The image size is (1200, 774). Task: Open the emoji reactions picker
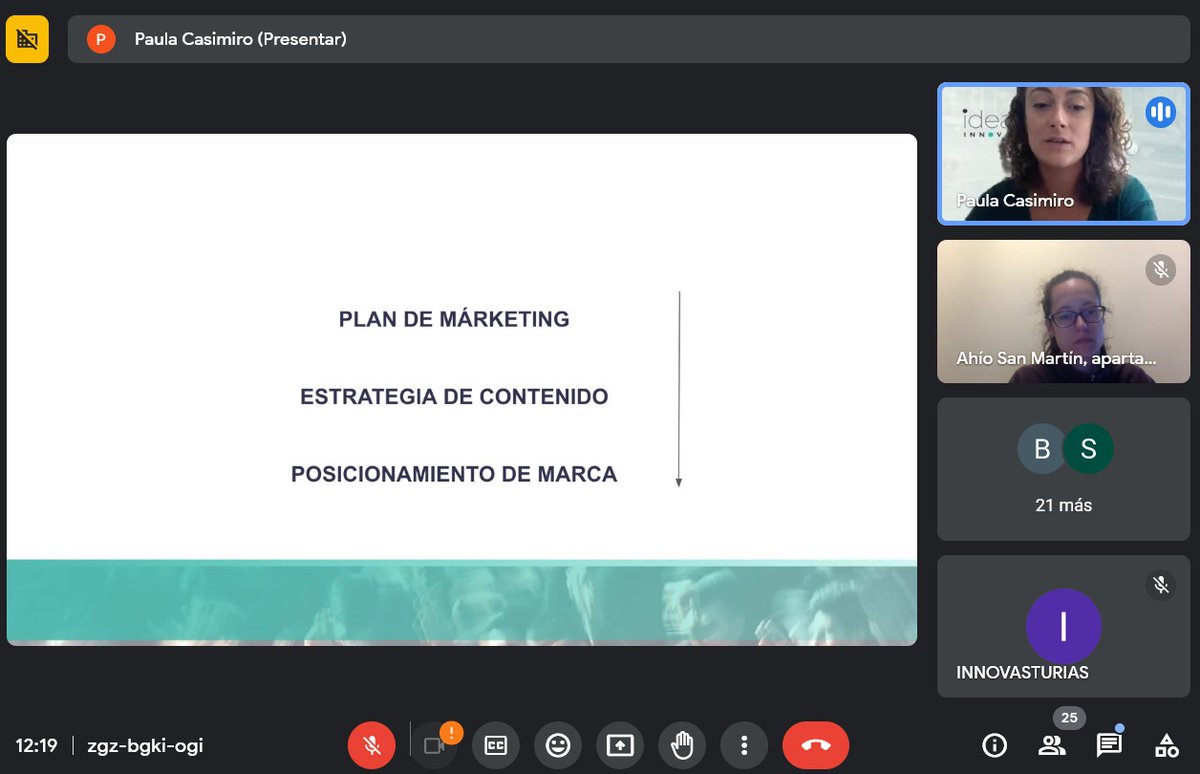(558, 745)
